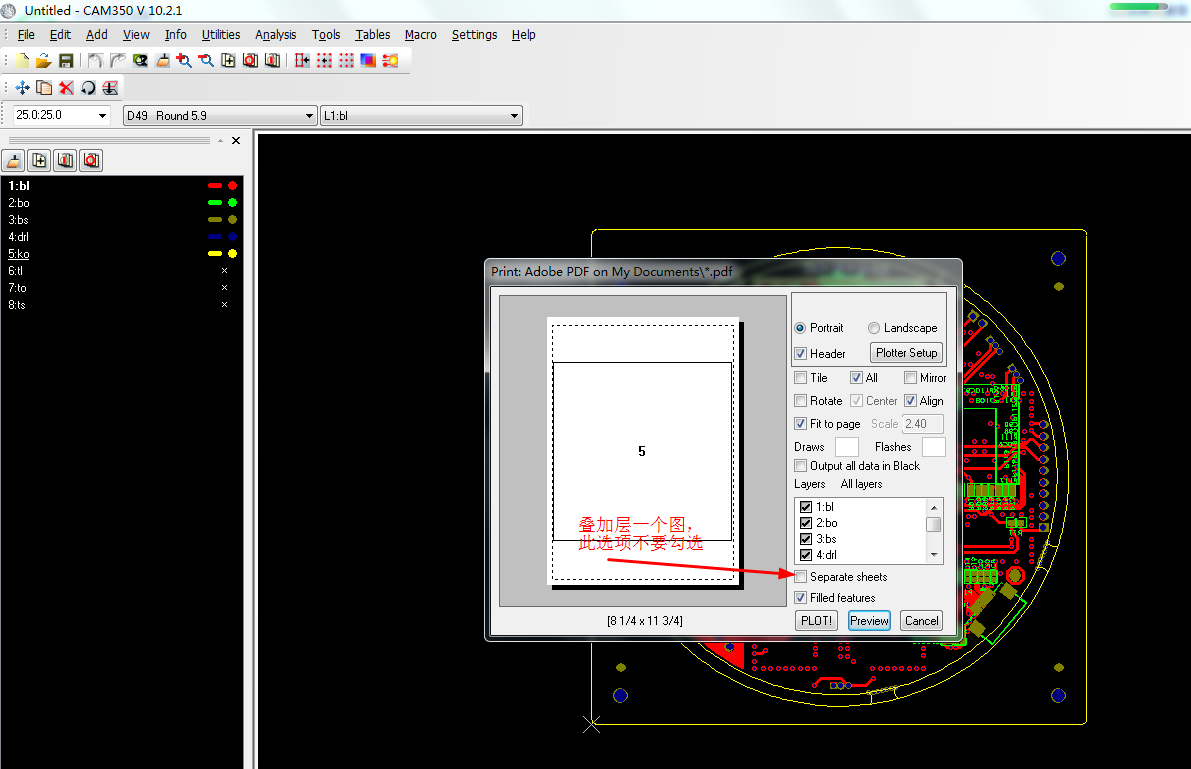Click the broom icon in layer panel
Image resolution: width=1191 pixels, height=769 pixels.
point(14,161)
